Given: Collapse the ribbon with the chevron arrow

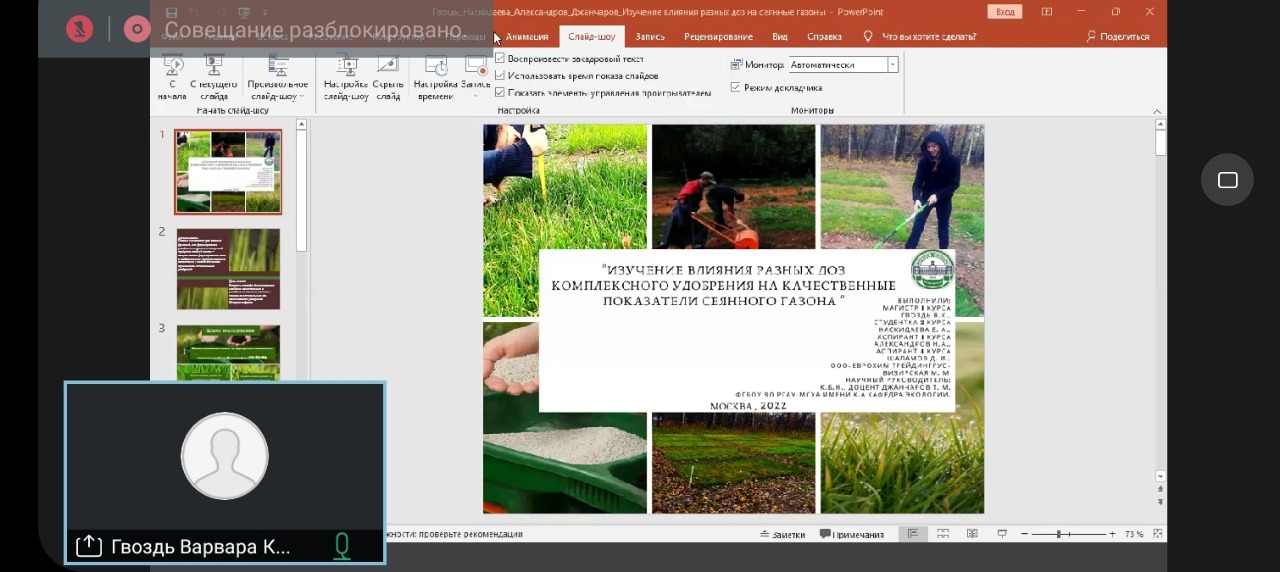Looking at the screenshot, I should pyautogui.click(x=1157, y=111).
